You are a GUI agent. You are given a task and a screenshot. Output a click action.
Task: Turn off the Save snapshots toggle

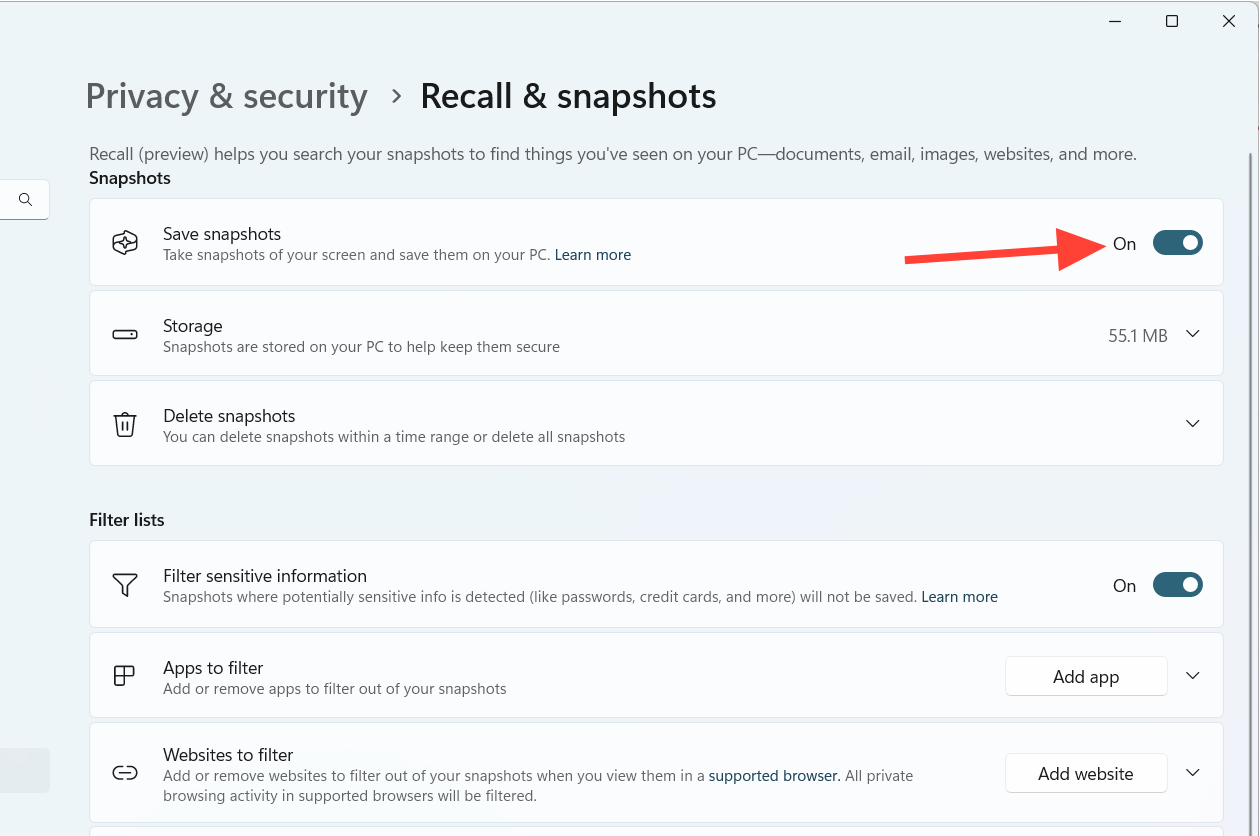pos(1177,243)
